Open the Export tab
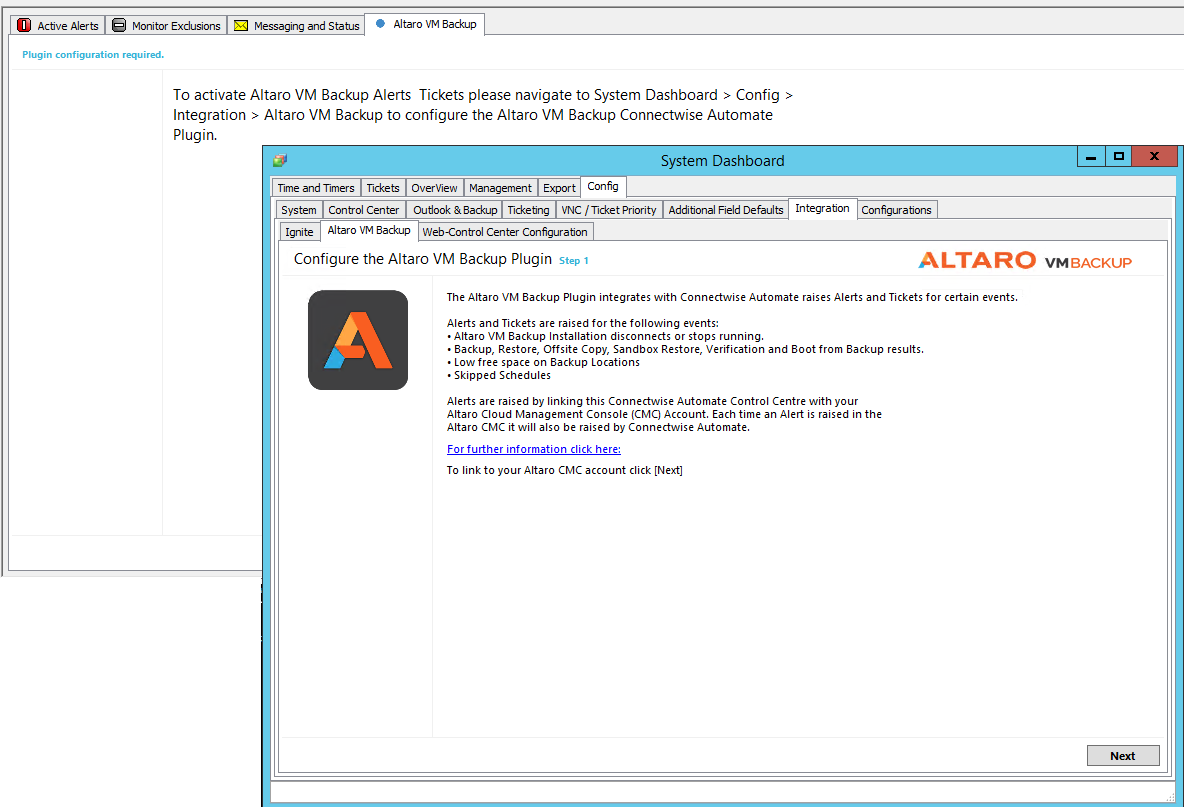Viewport: 1184px width, 807px height. pyautogui.click(x=558, y=187)
